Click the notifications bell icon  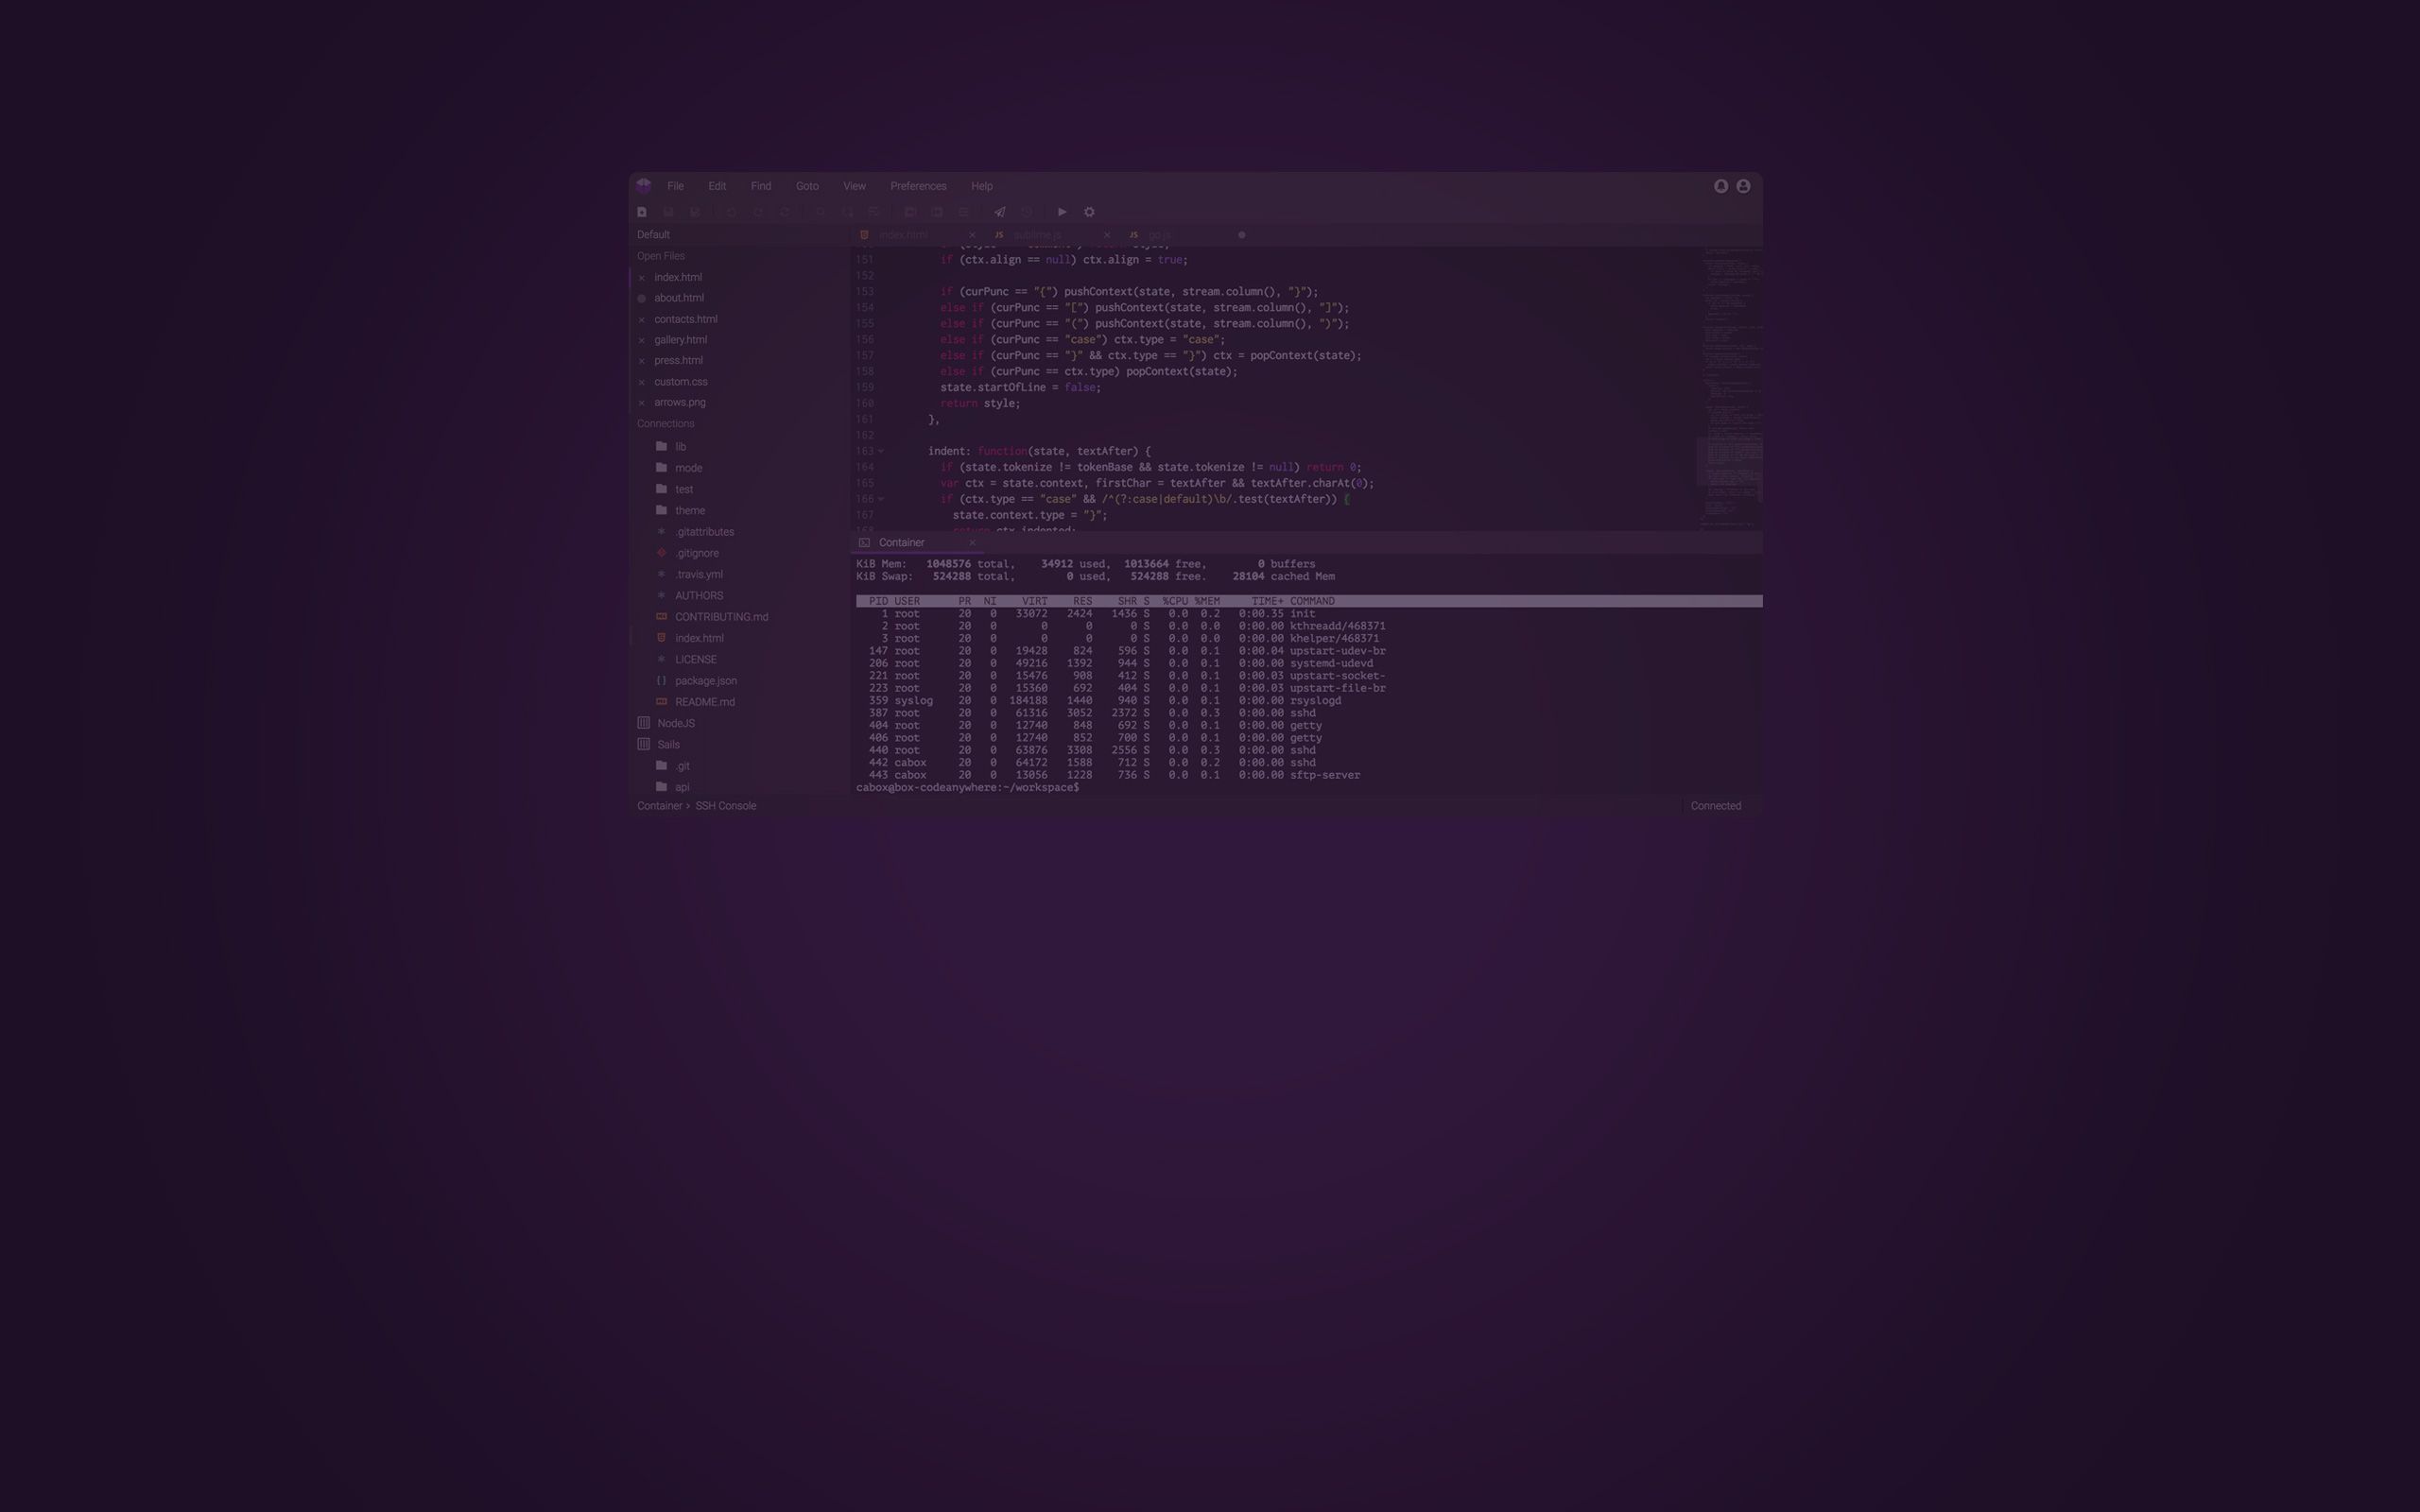pos(1721,186)
